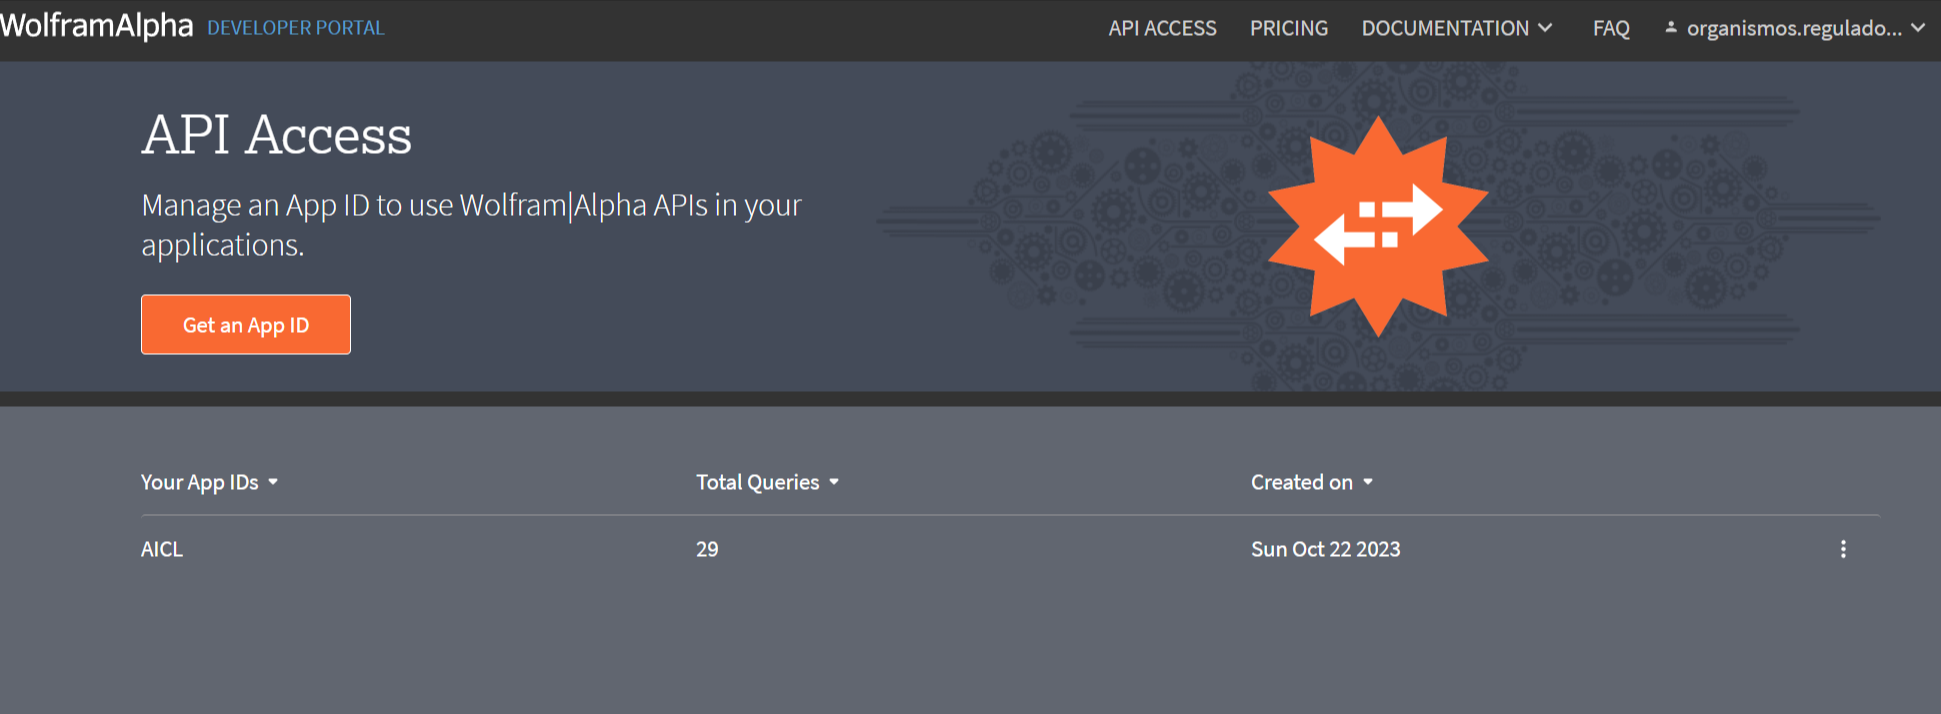Viewport: 1941px width, 714px height.
Task: Open the Developer Portal link
Action: pyautogui.click(x=295, y=28)
